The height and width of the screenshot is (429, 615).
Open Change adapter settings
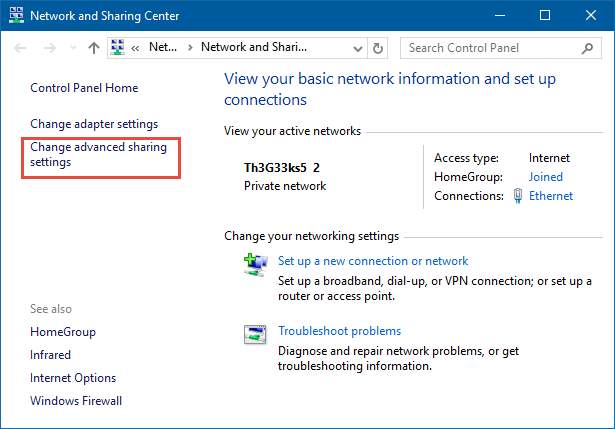point(94,124)
